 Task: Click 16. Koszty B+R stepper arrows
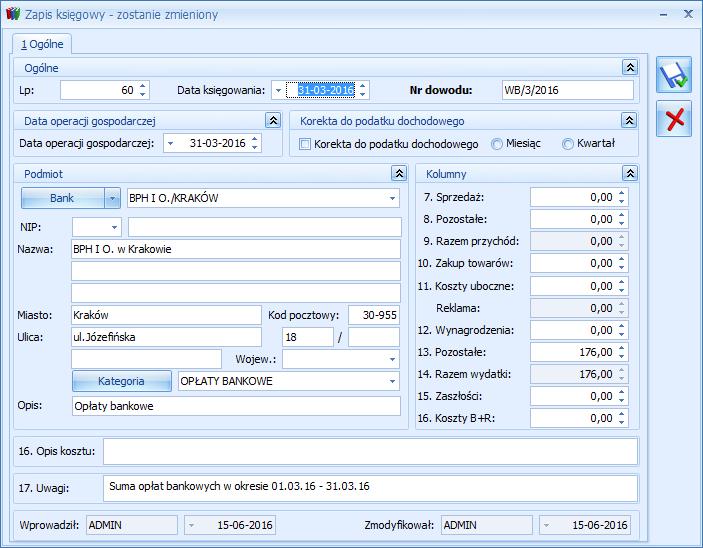pos(621,418)
